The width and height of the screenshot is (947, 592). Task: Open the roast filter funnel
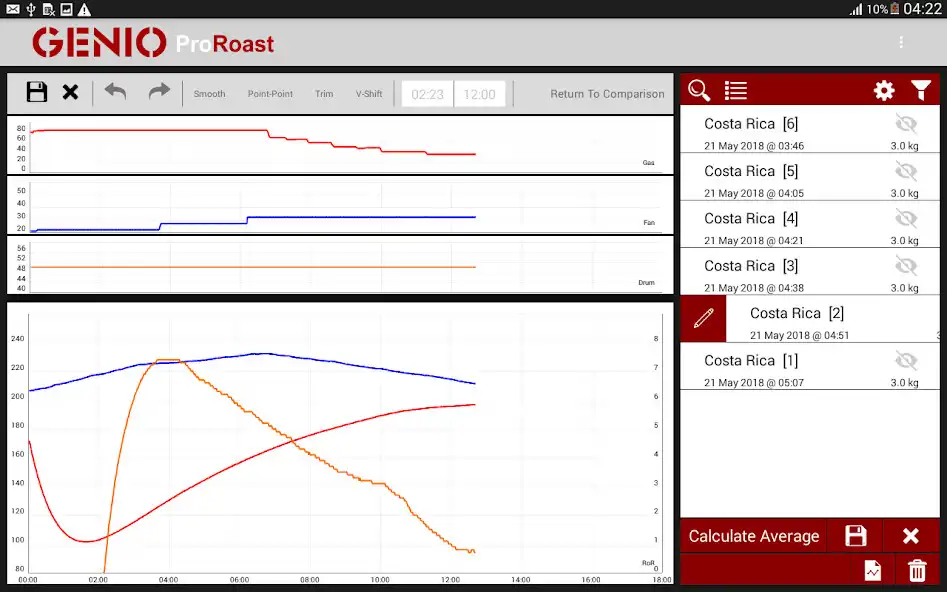[x=921, y=91]
